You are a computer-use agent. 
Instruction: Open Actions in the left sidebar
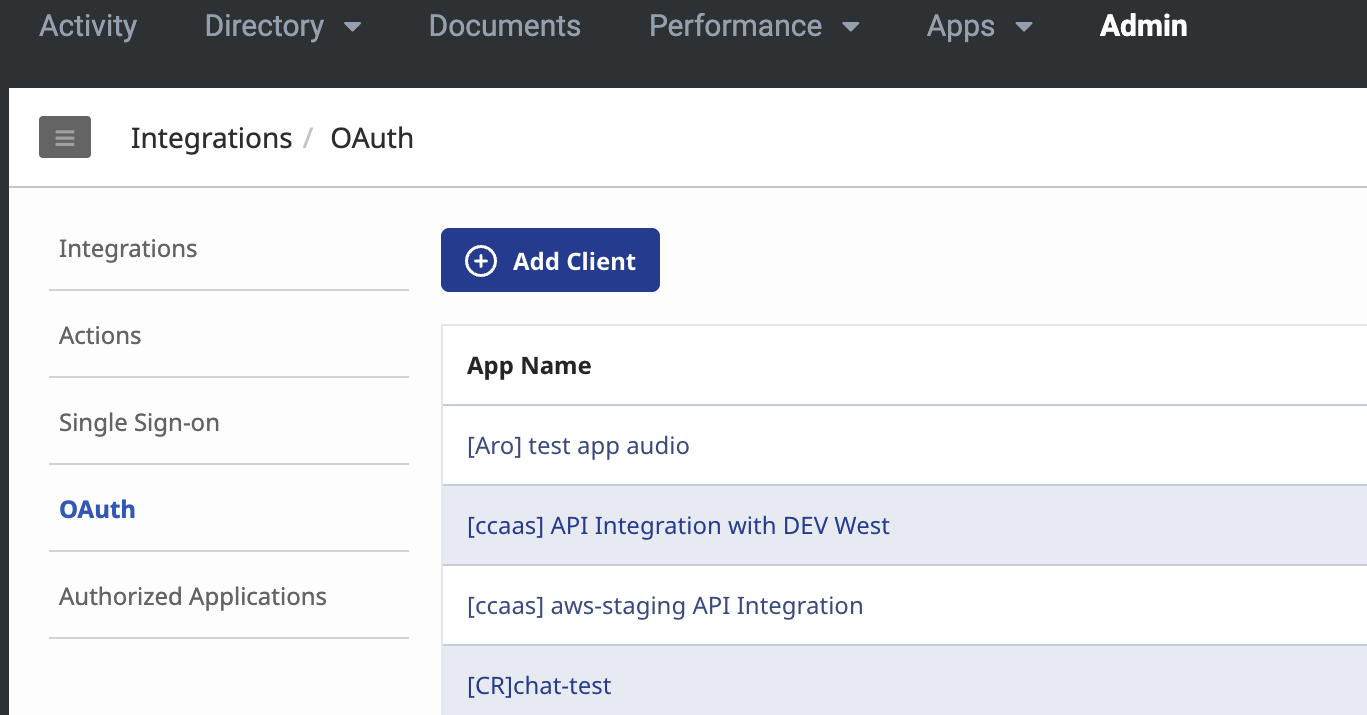[x=100, y=335]
